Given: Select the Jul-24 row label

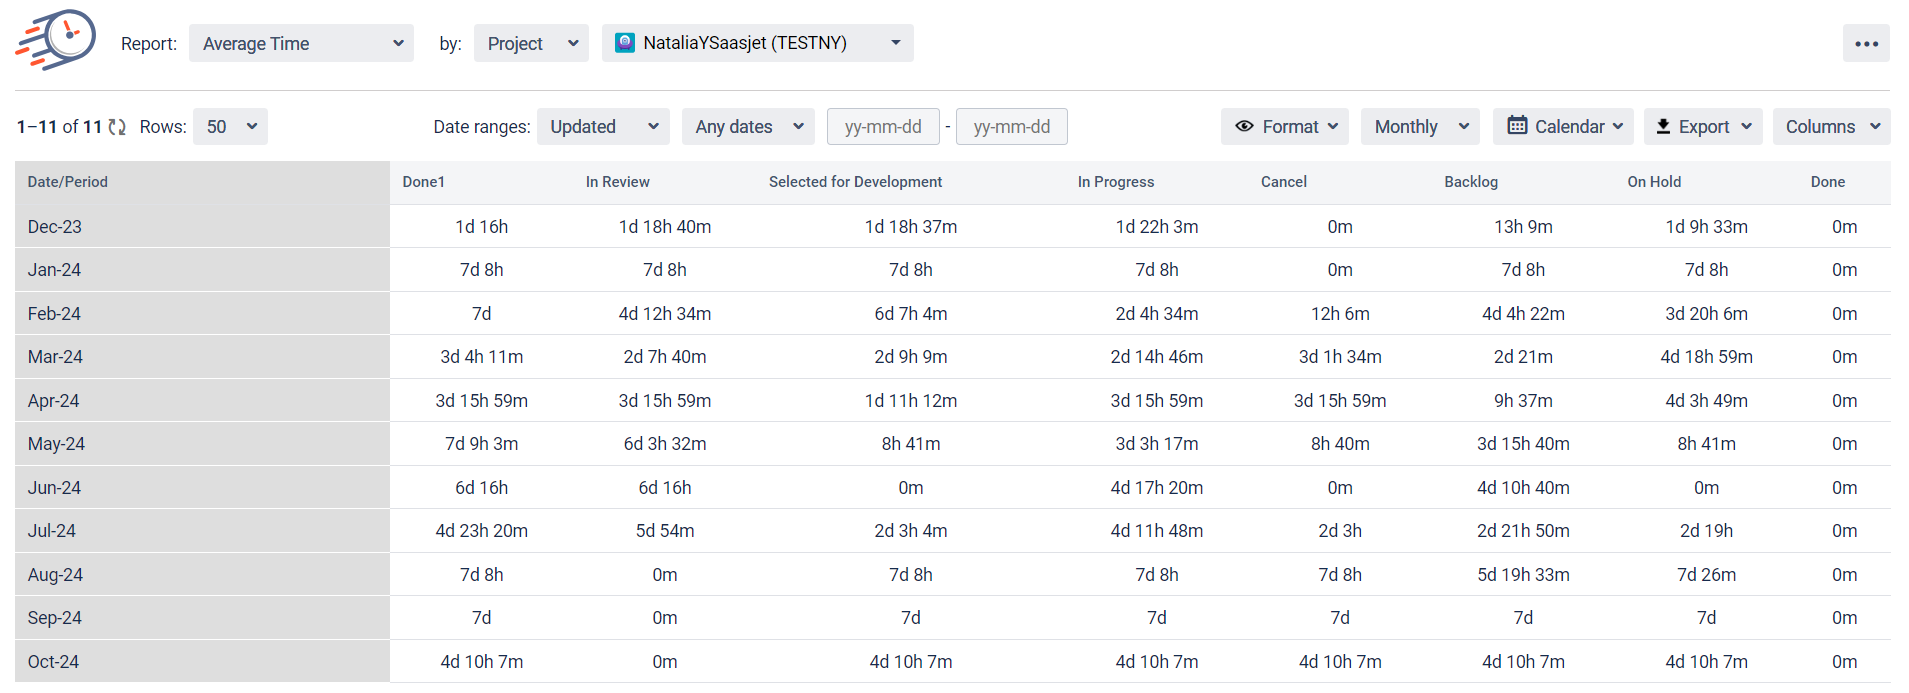Looking at the screenshot, I should (x=52, y=531).
